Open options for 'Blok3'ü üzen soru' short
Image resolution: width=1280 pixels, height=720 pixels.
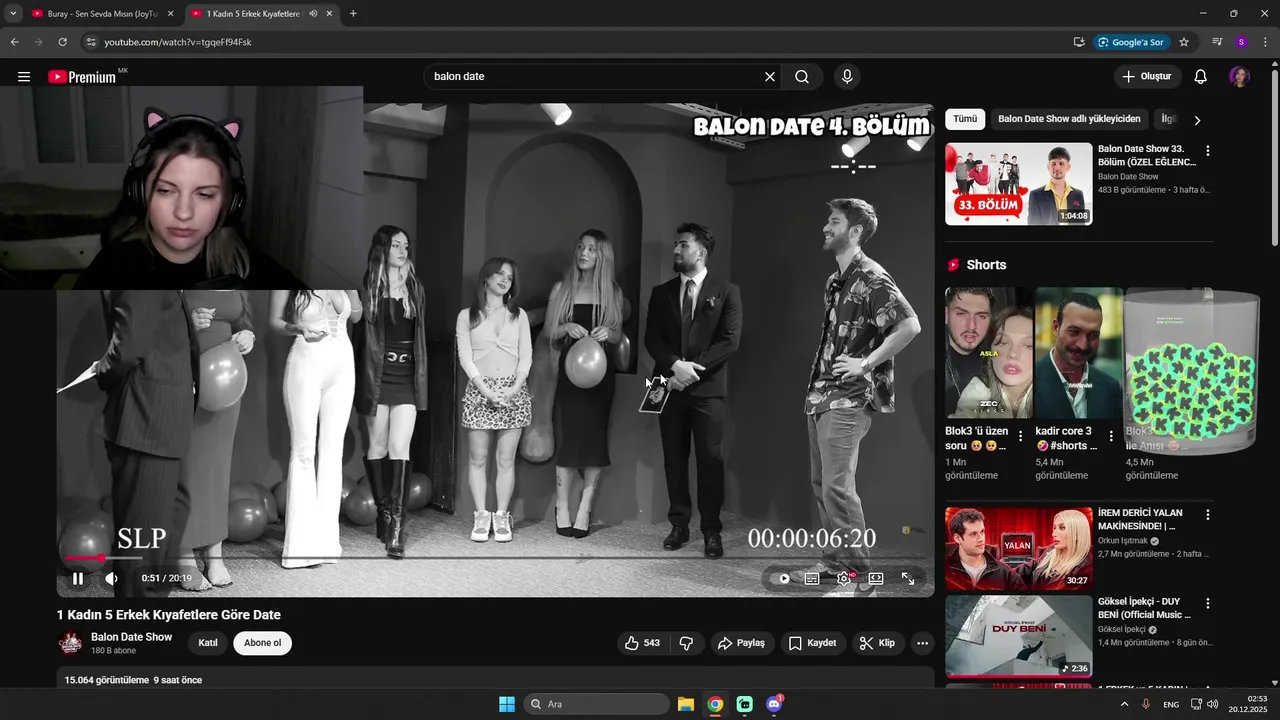[1020, 437]
